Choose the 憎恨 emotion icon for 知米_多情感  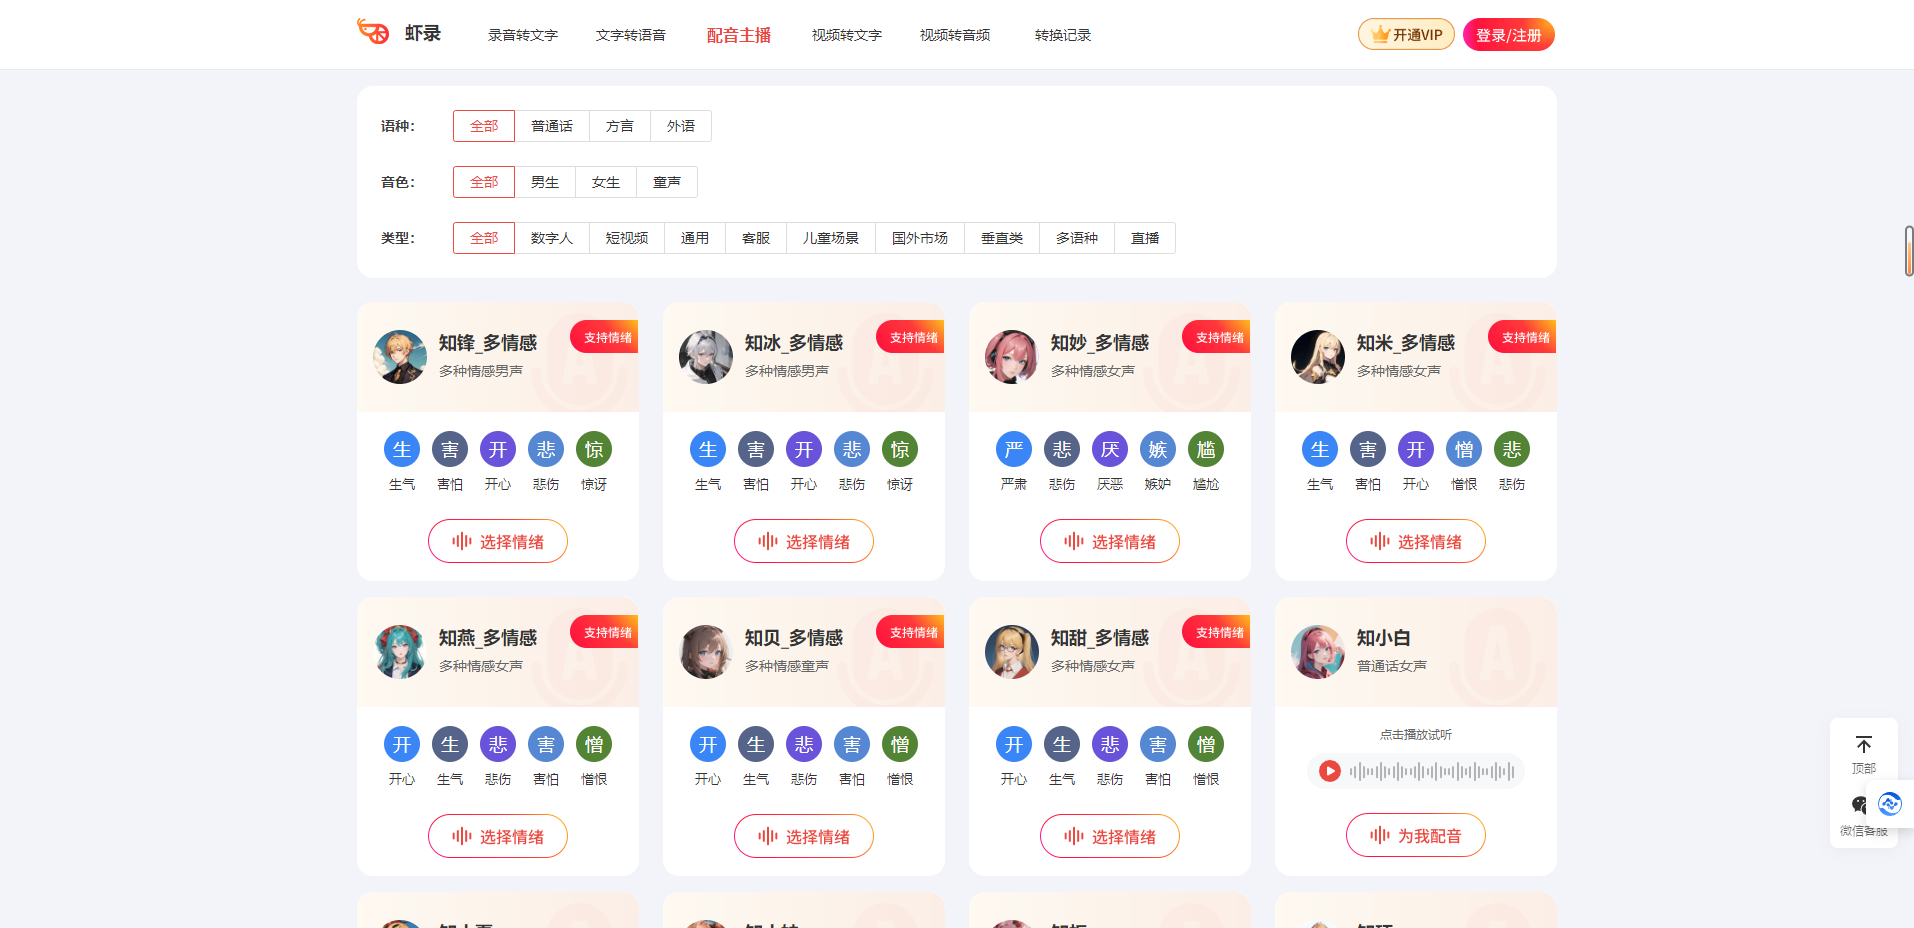click(1464, 450)
